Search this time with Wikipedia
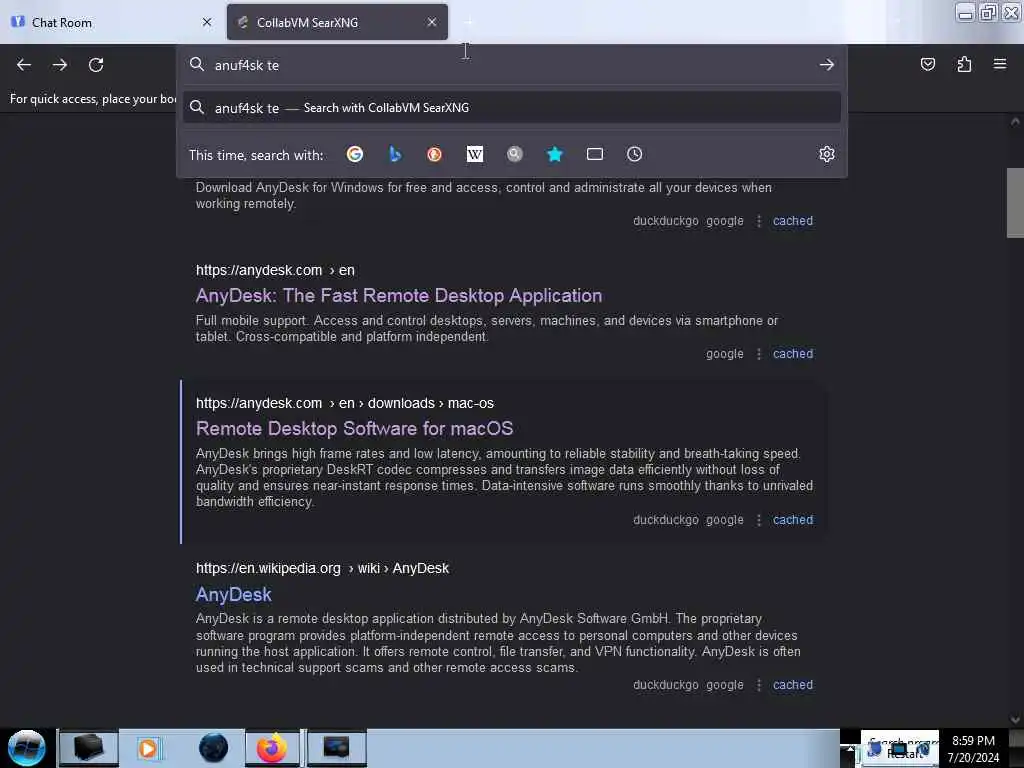This screenshot has height=768, width=1024. 475,154
